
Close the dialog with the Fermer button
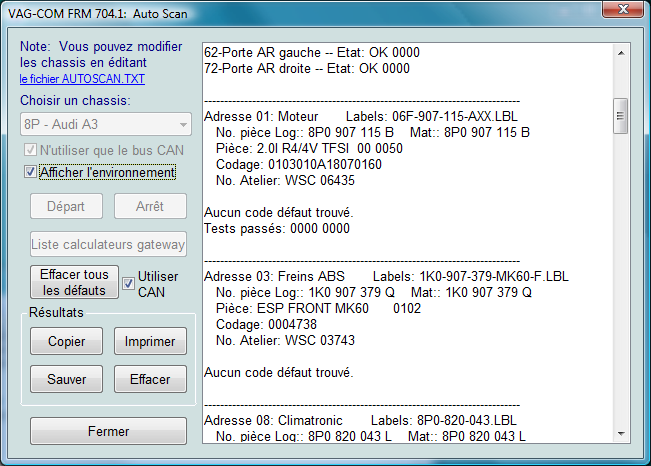[x=108, y=431]
